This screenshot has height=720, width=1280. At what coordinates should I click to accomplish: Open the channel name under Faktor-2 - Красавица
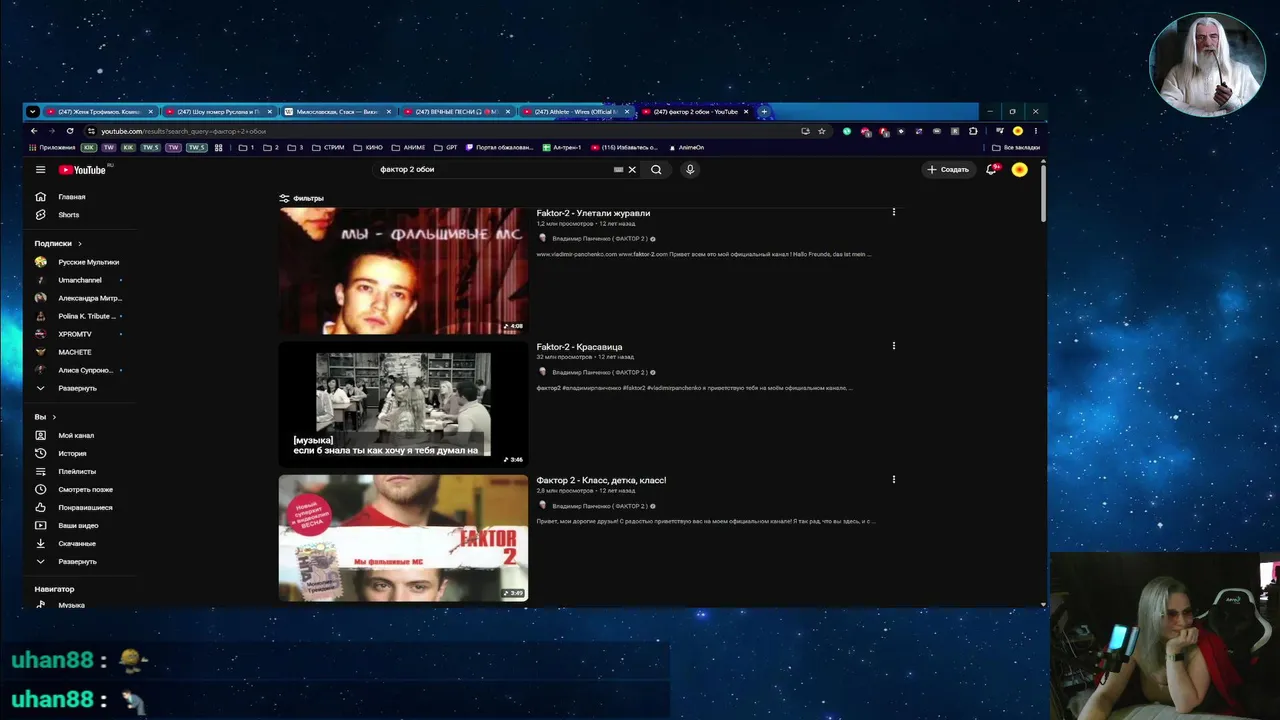click(599, 372)
